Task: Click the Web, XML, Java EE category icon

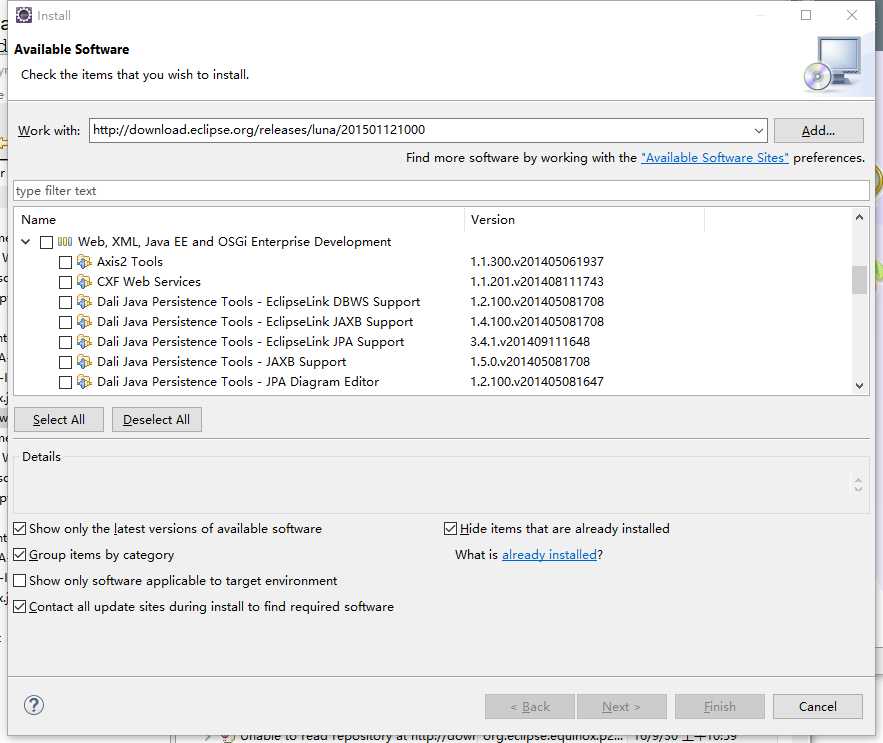Action: point(65,242)
